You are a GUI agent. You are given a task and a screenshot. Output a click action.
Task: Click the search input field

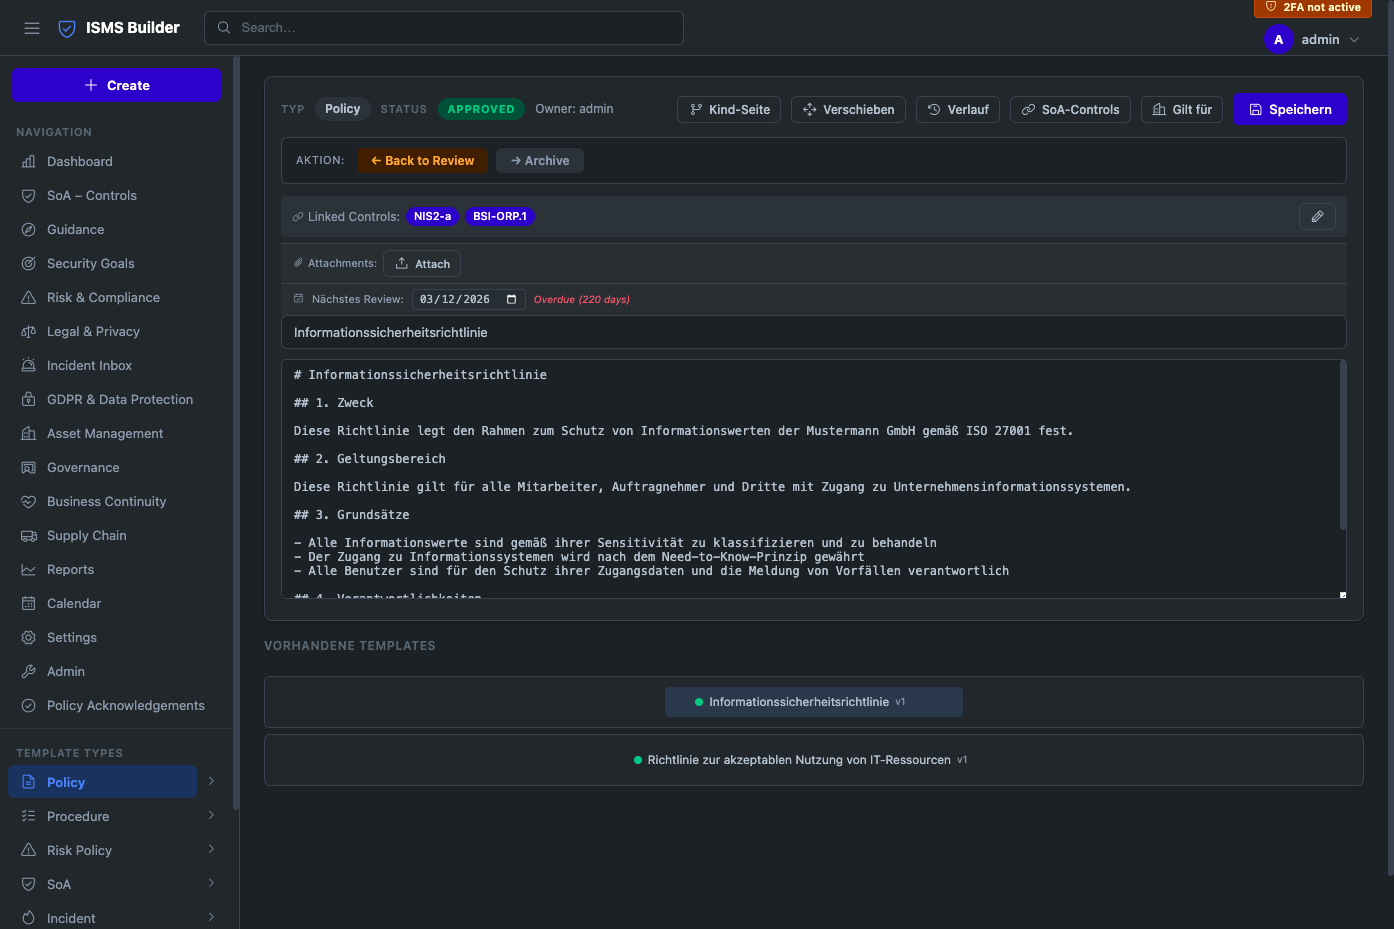(444, 28)
